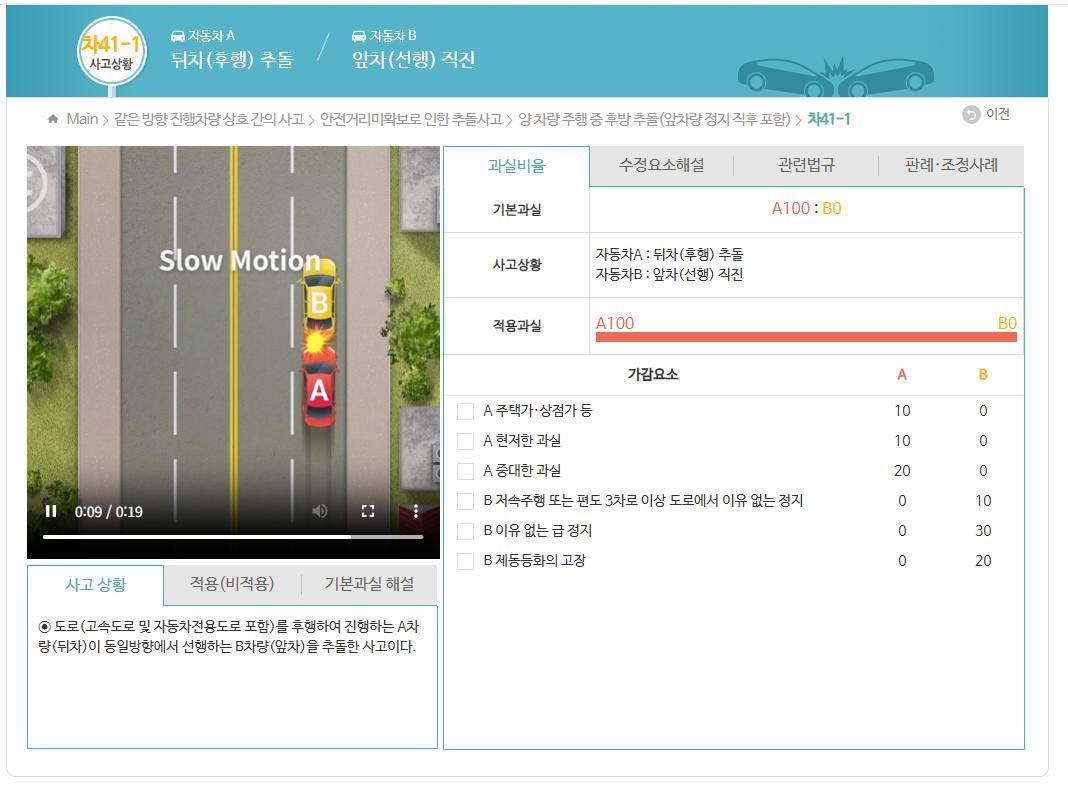1068x789 pixels.
Task: Go to 안전거리미확보로 인한 추돌사고 breadcrumb link
Action: pos(410,119)
